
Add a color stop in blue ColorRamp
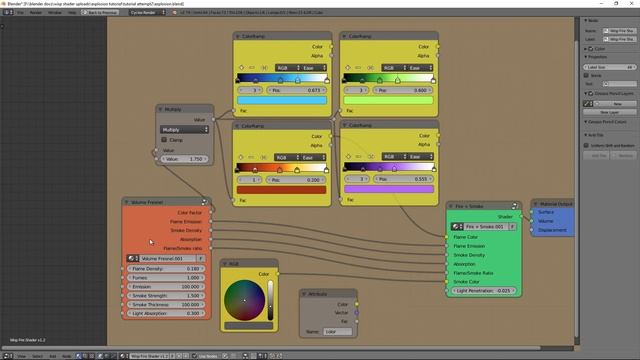tap(241, 67)
